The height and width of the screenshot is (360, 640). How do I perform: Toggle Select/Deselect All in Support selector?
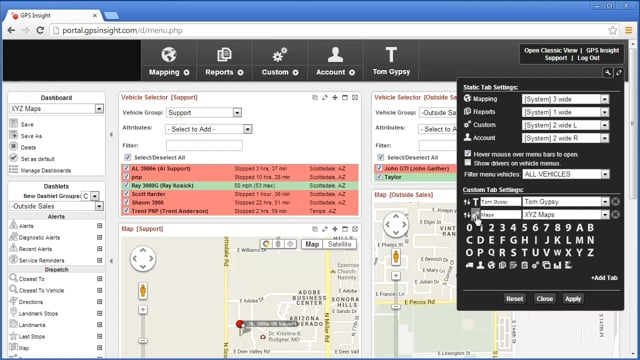pyautogui.click(x=128, y=157)
